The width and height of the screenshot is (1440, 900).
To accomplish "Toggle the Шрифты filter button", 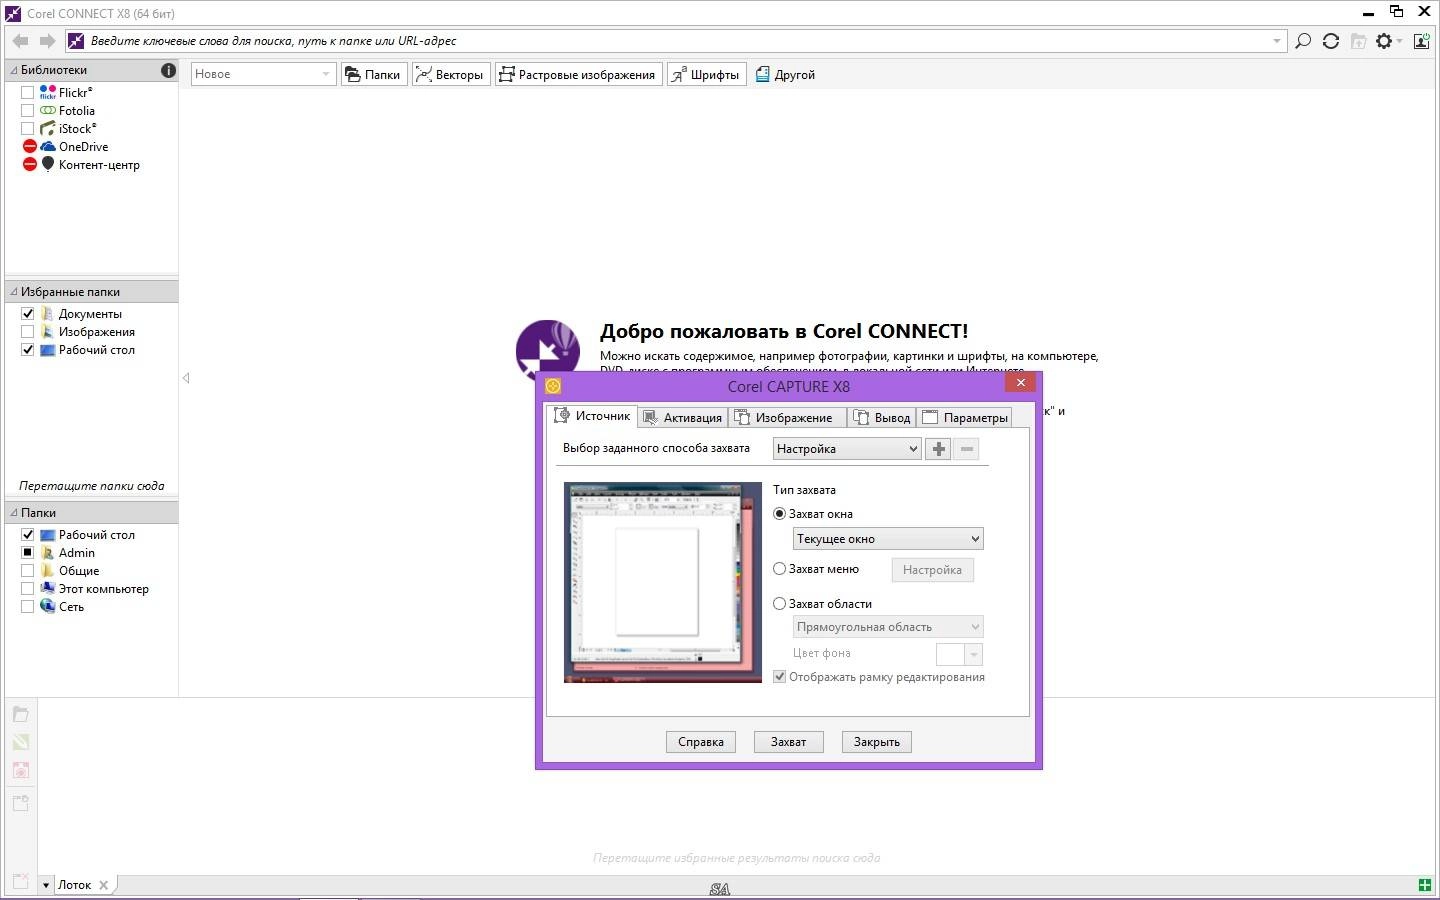I will coord(707,74).
